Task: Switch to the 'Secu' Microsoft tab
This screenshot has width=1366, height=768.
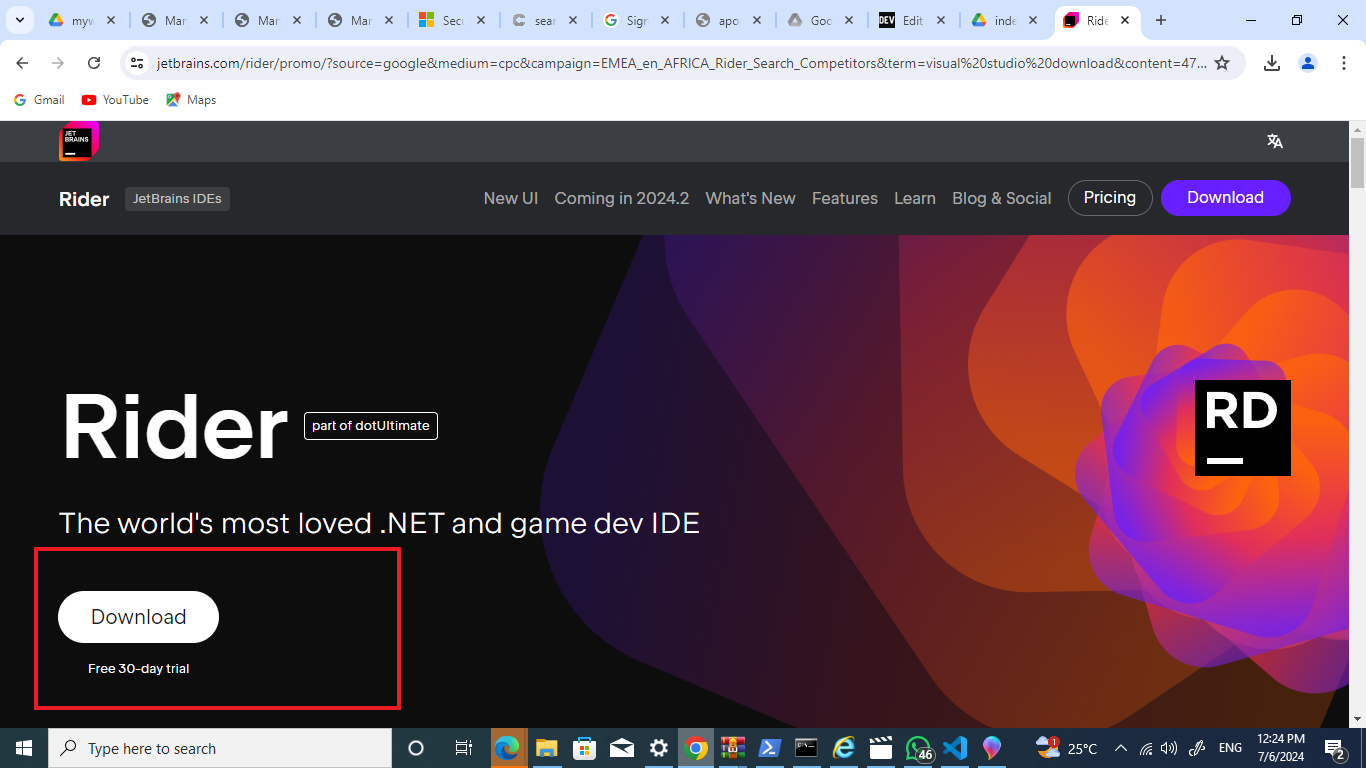Action: (452, 20)
